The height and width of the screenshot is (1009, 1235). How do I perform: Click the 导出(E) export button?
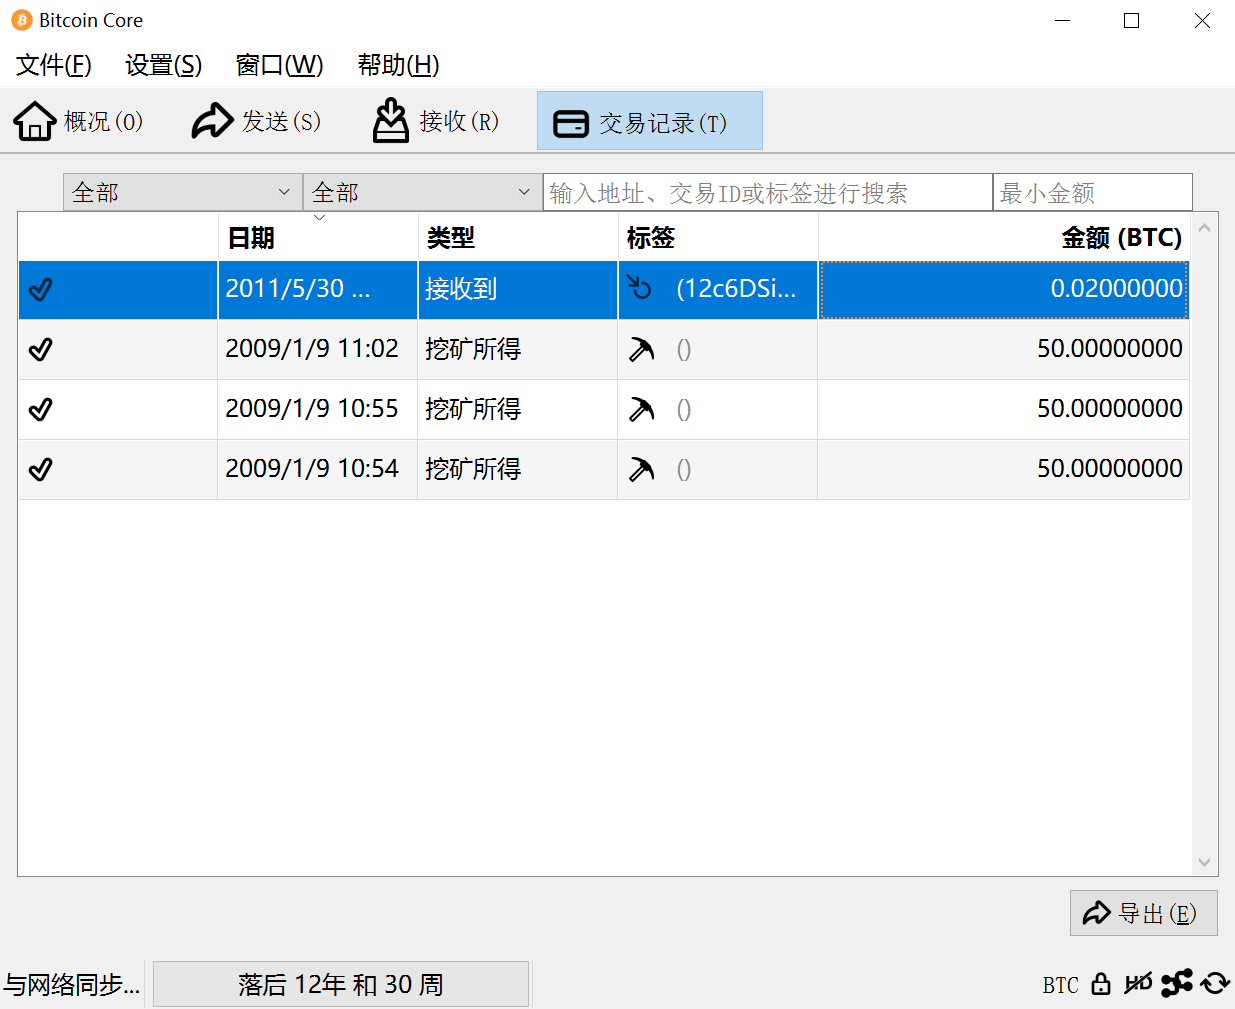point(1143,913)
